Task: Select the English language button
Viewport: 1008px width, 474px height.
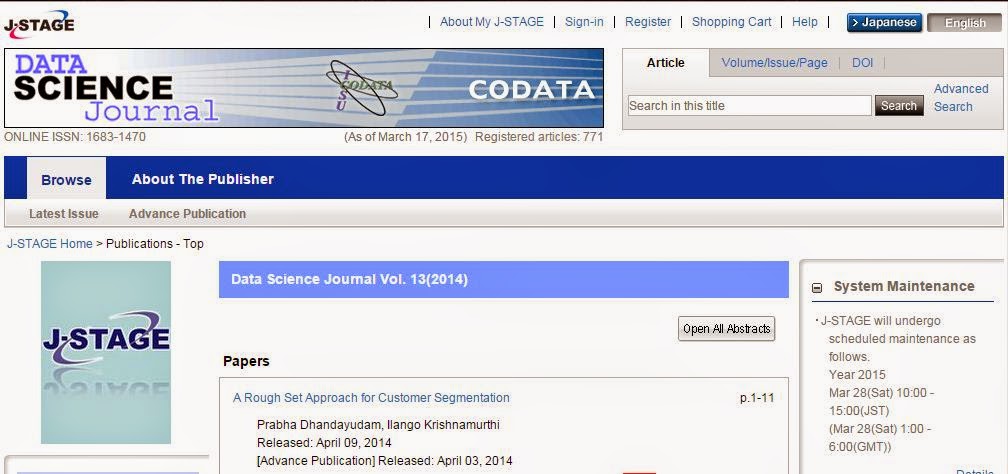Action: [965, 23]
